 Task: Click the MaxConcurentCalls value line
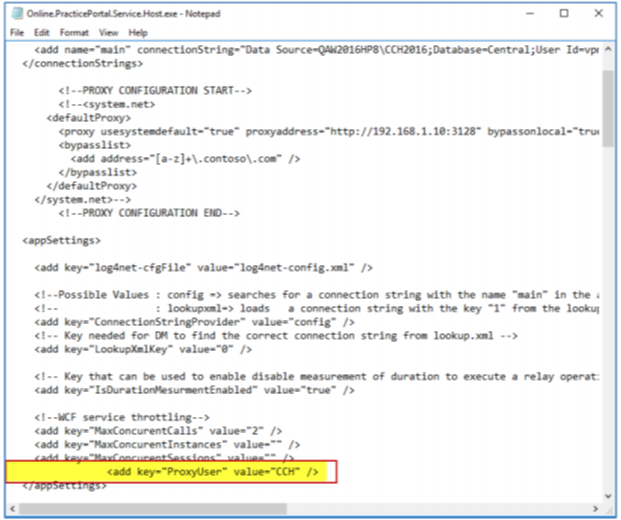tap(158, 431)
